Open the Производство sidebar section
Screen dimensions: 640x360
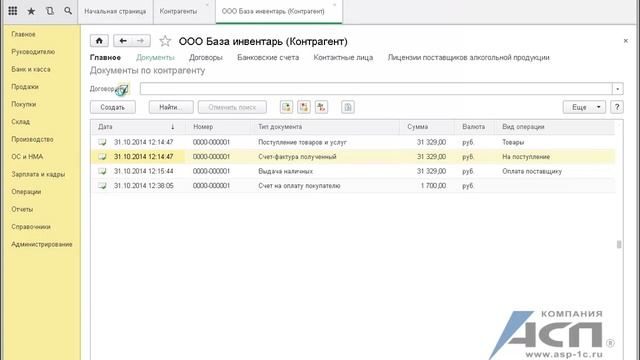click(x=32, y=139)
